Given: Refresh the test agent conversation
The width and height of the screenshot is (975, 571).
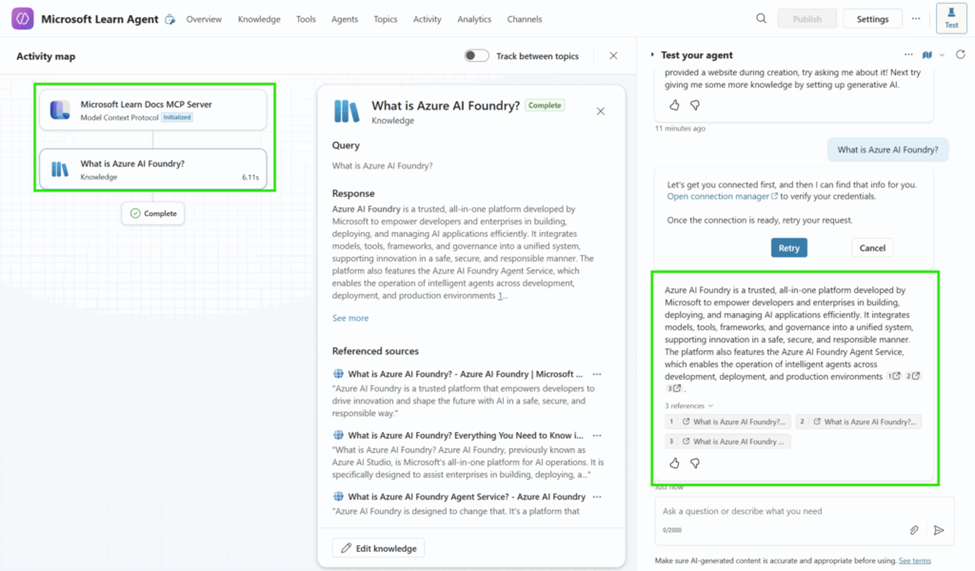Looking at the screenshot, I should (x=960, y=55).
